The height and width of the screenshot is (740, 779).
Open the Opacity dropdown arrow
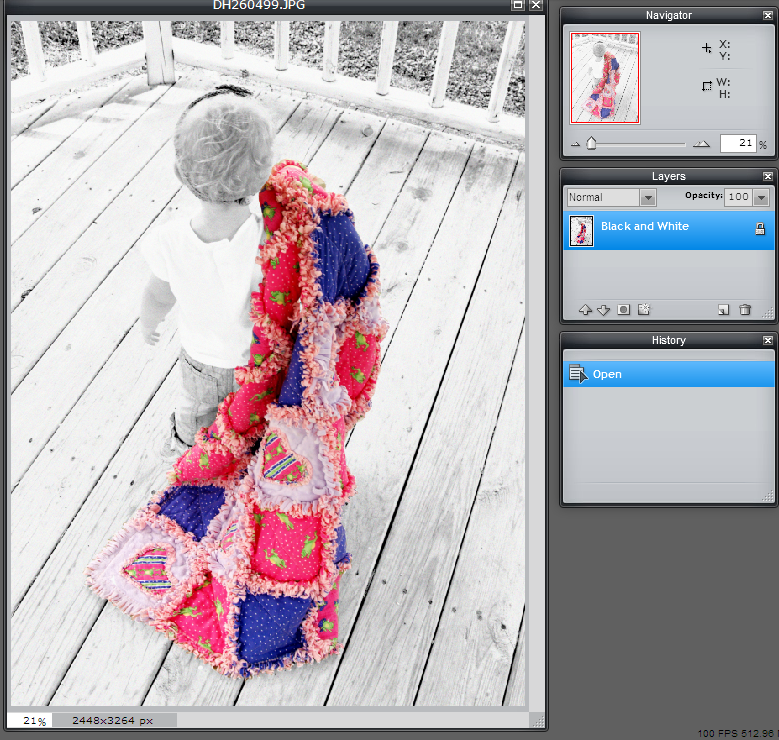pos(761,197)
